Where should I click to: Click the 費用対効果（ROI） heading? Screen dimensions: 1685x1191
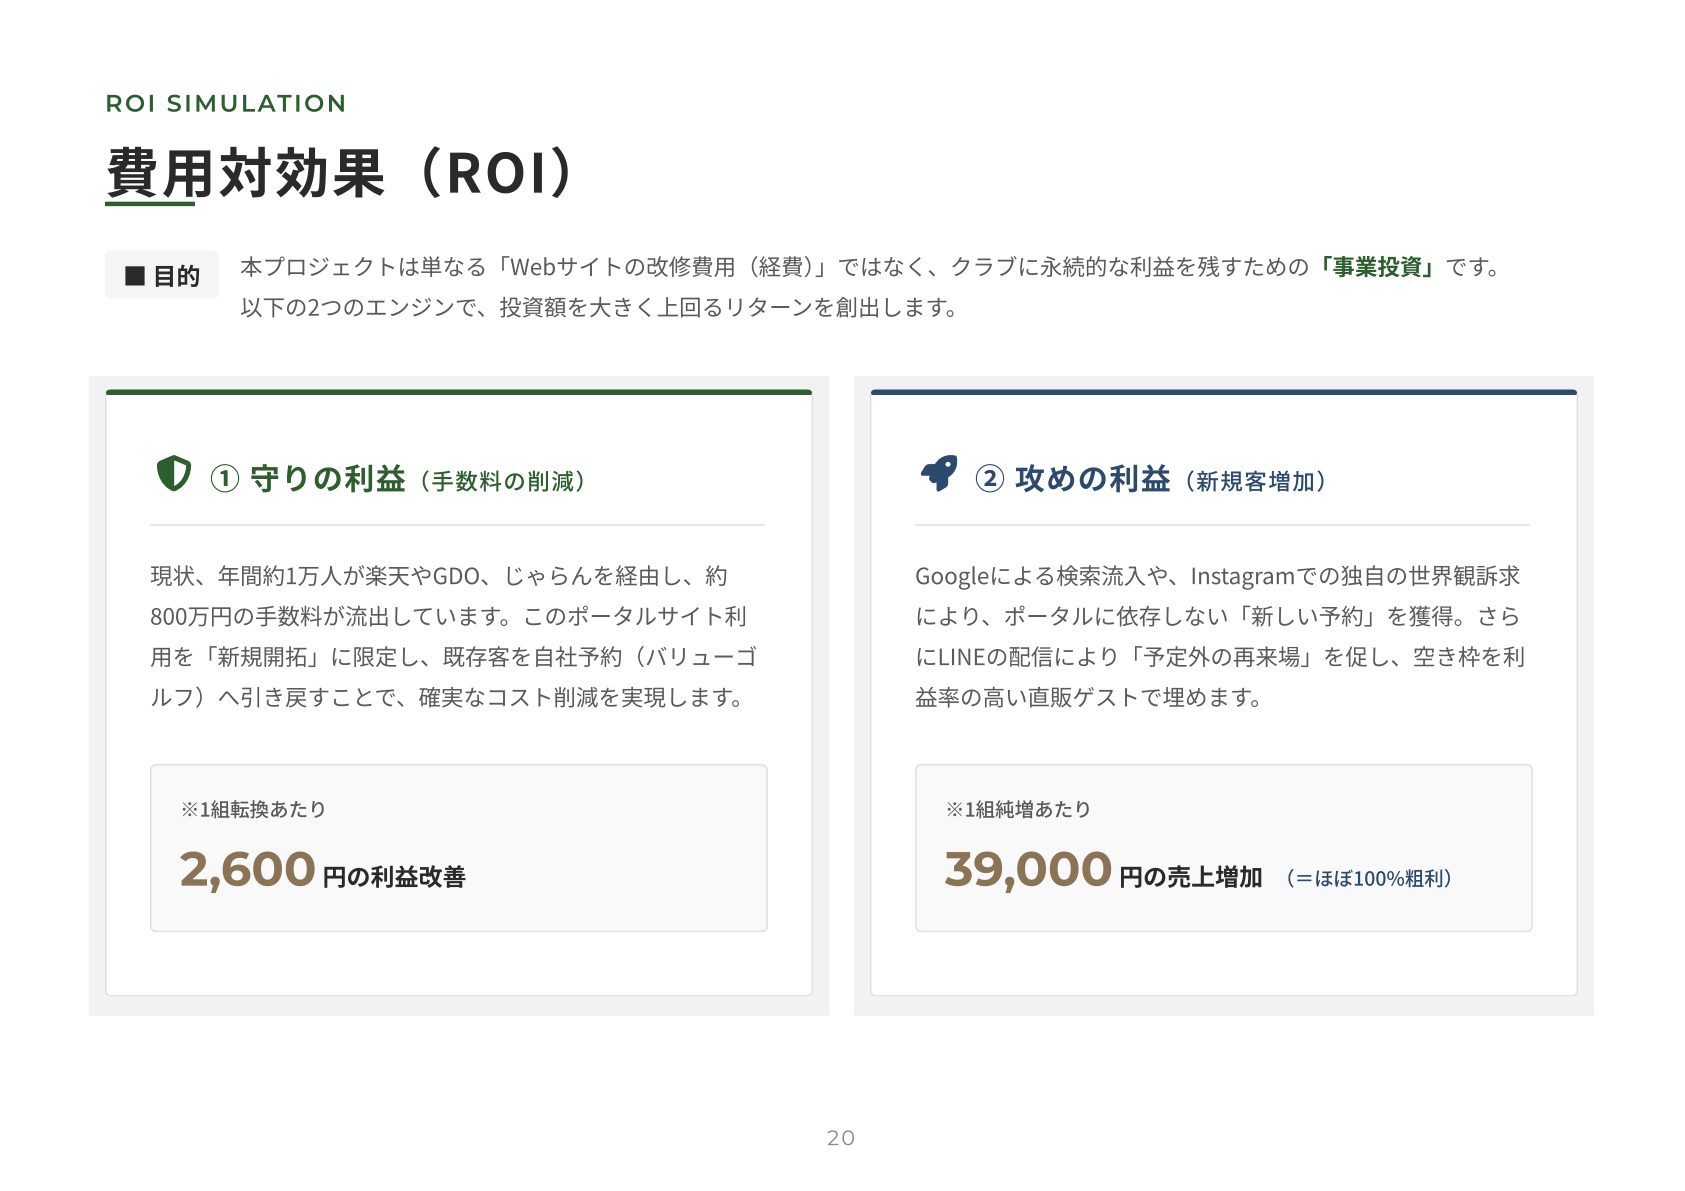[341, 173]
